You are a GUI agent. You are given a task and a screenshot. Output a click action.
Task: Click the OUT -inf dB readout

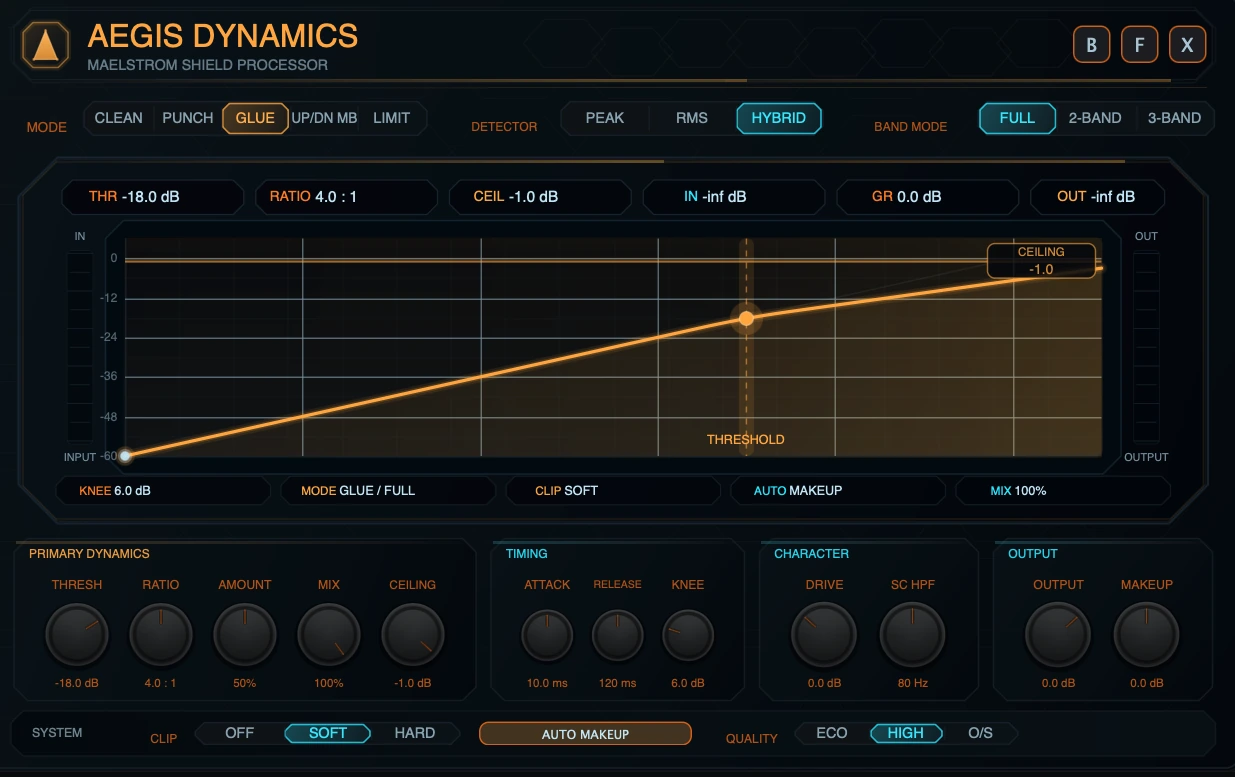coord(1097,197)
